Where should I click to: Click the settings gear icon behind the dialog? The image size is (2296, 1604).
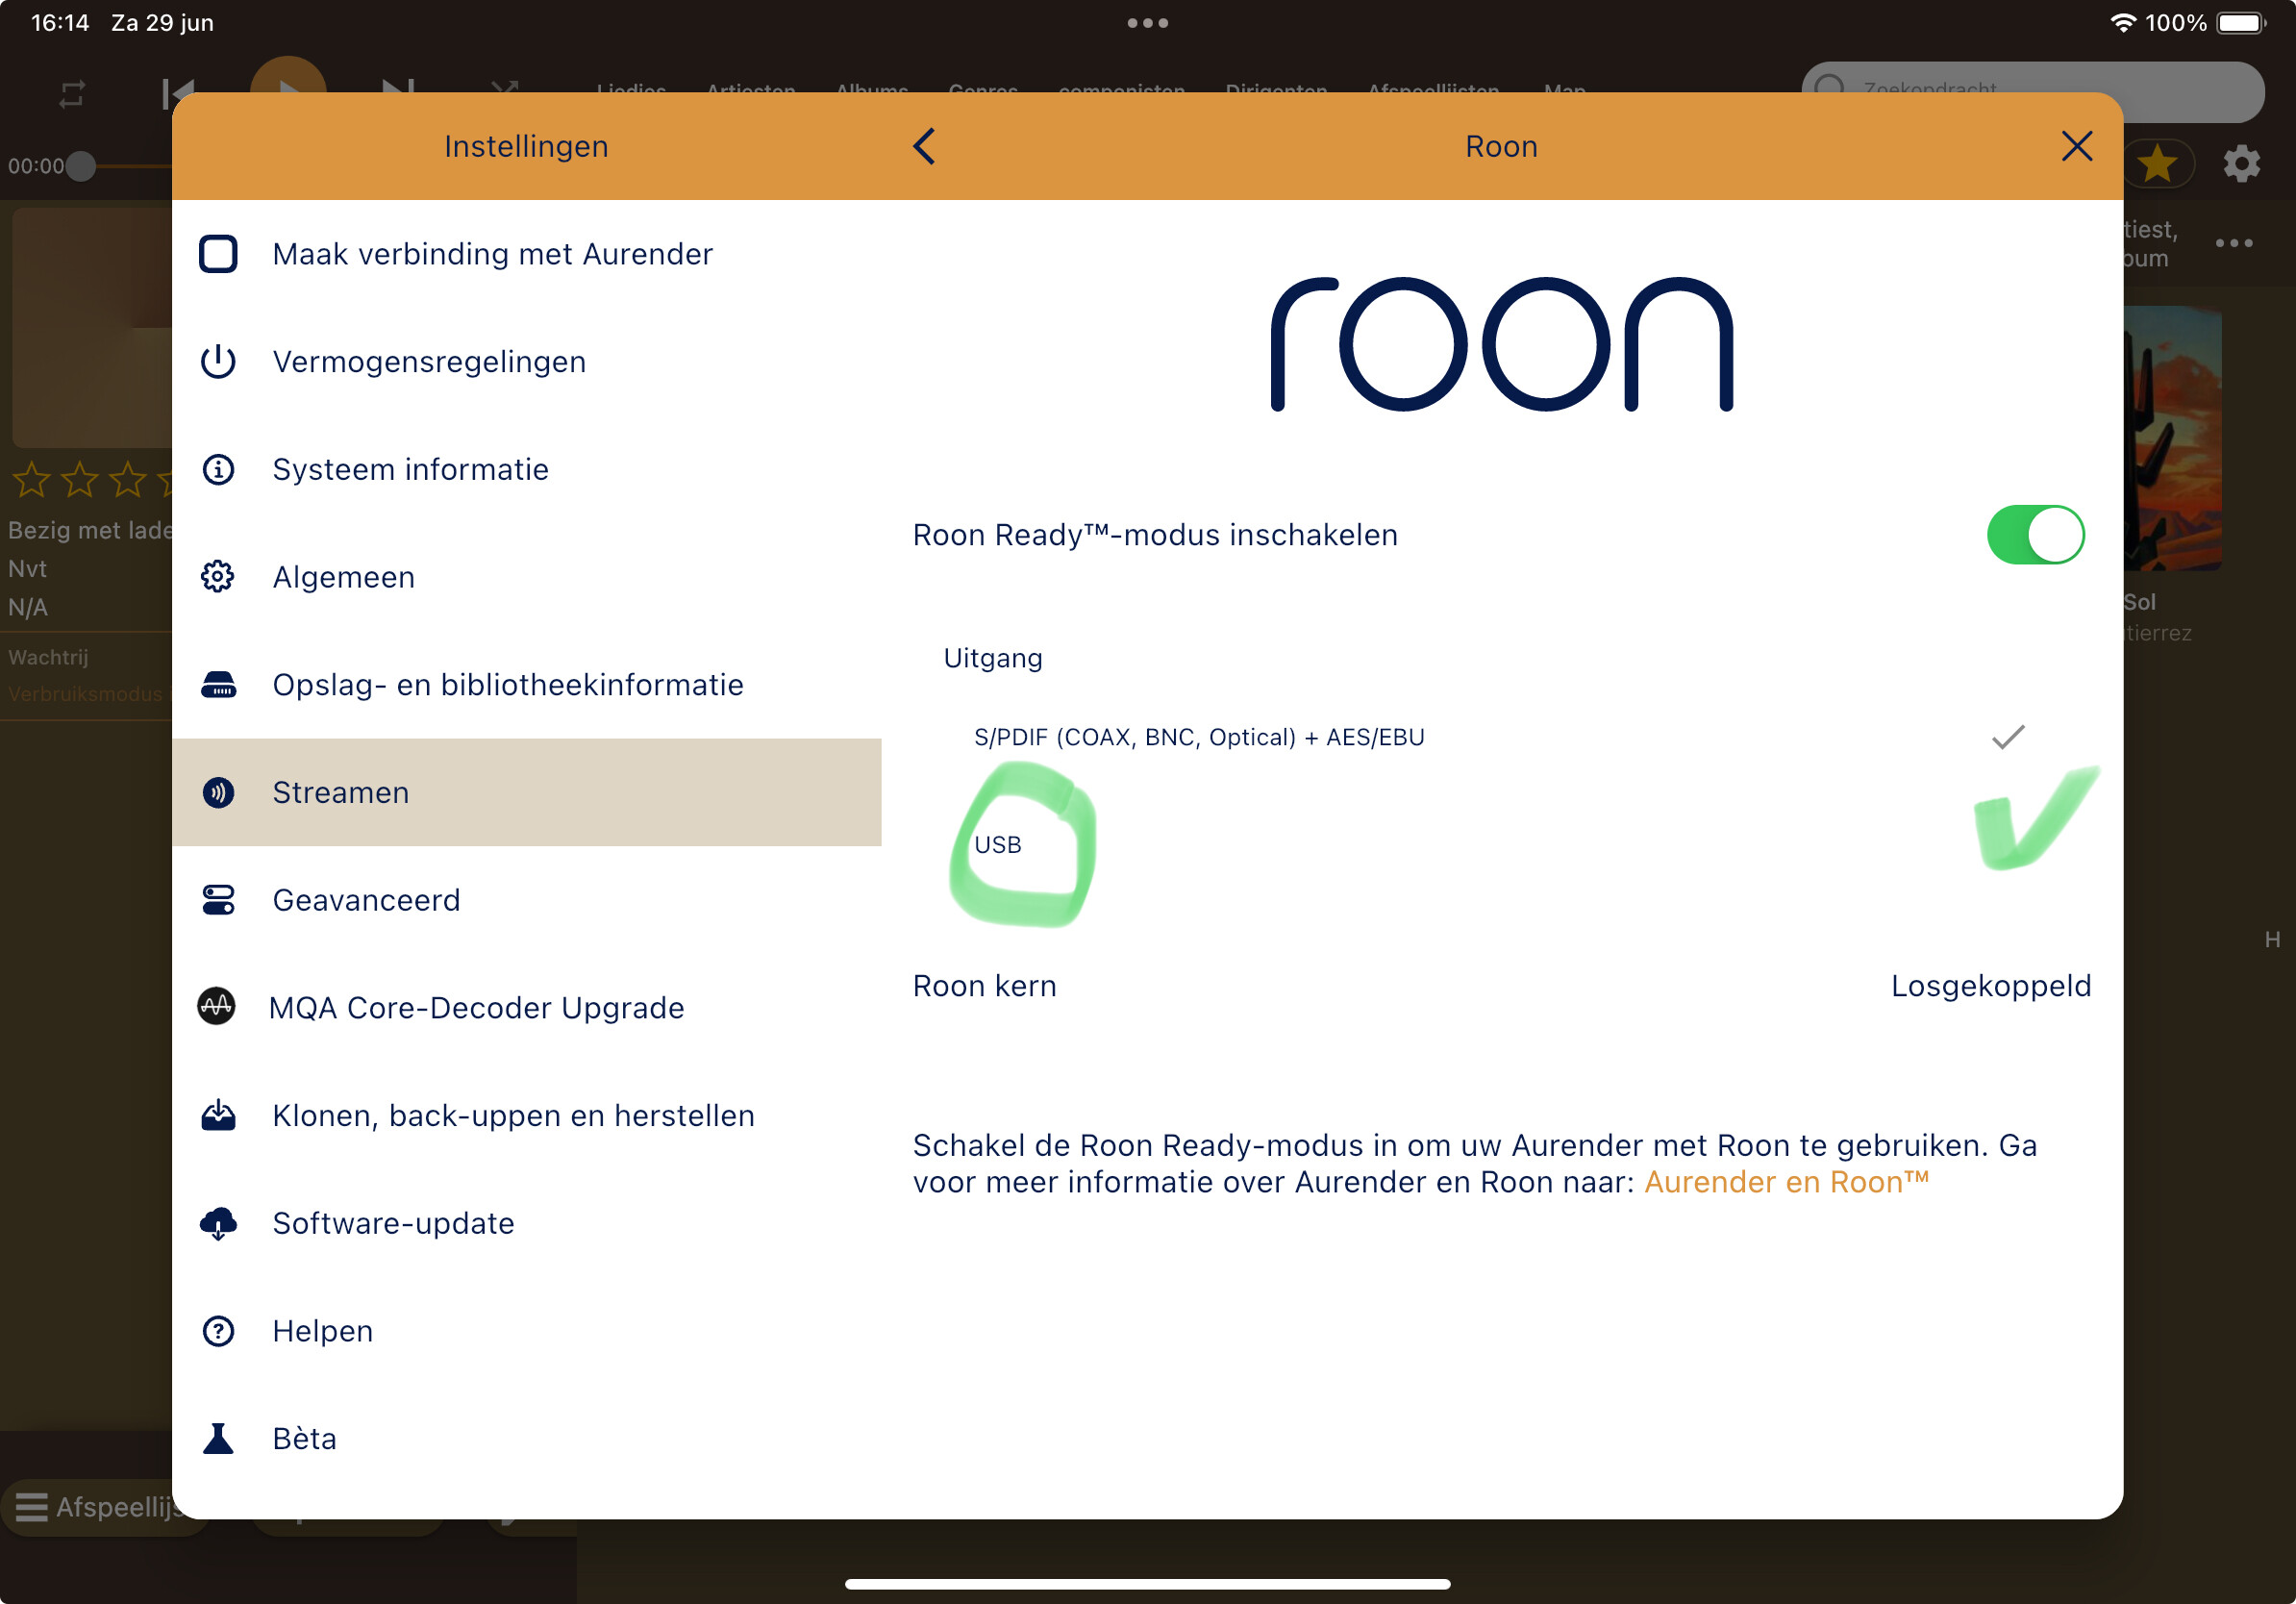click(x=2242, y=163)
